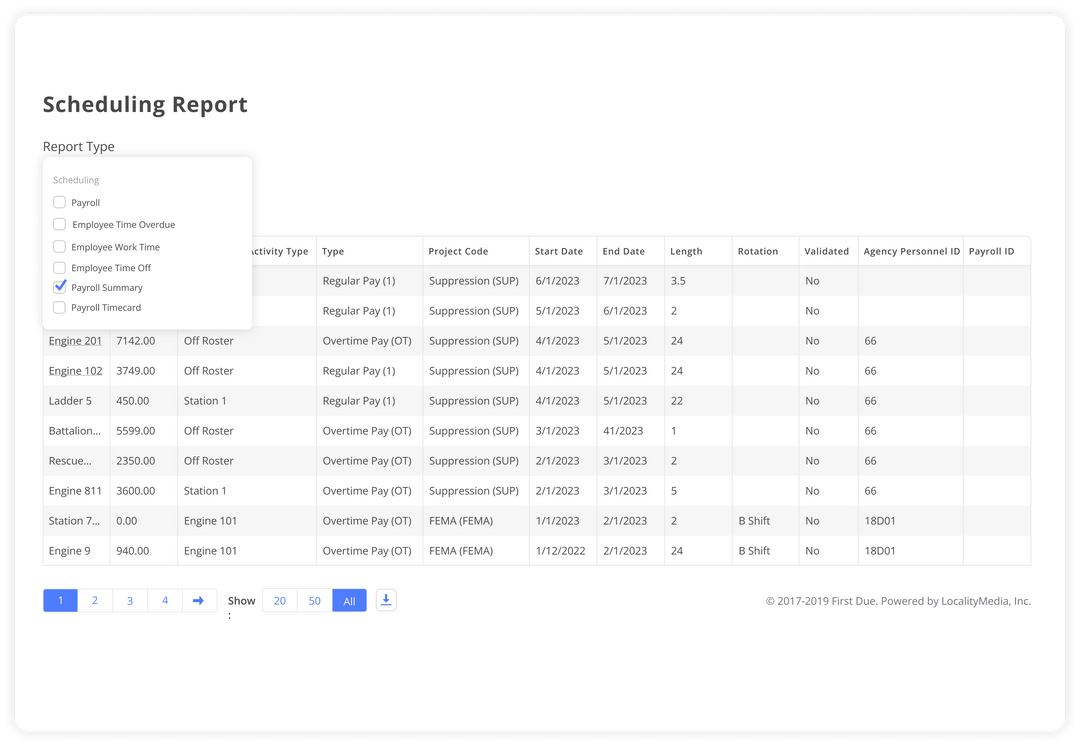Uncheck the Payroll Summary checkbox

coord(59,287)
